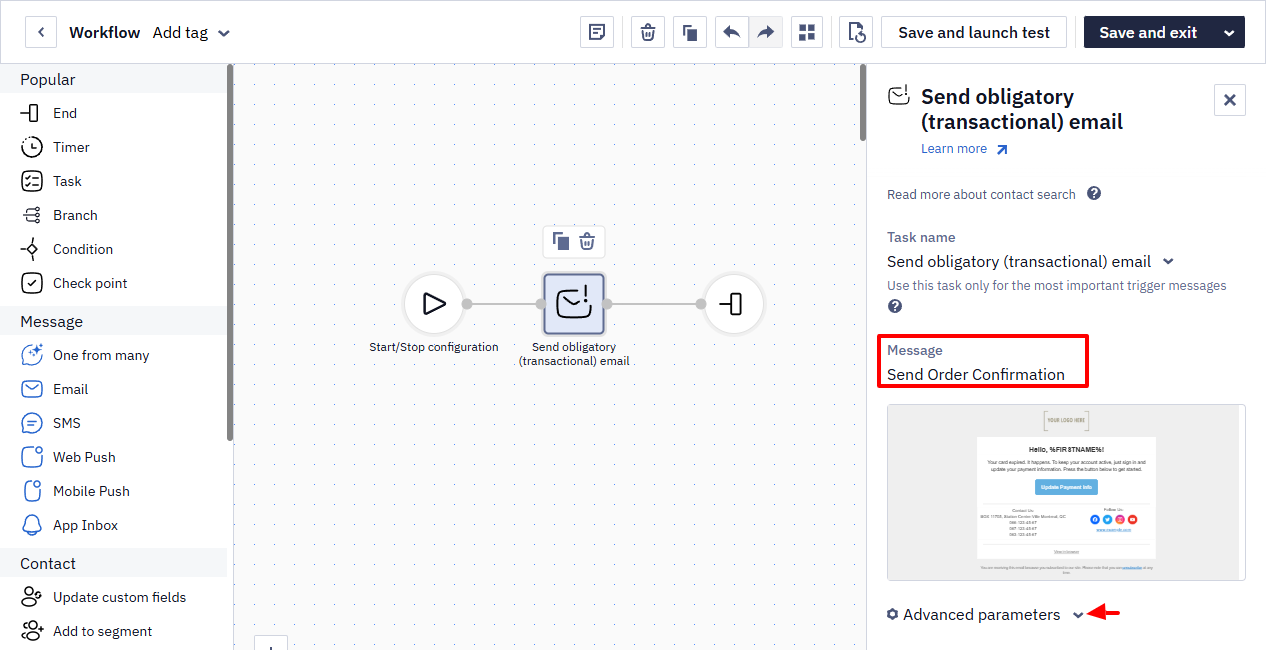1266x650 pixels.
Task: Open the Task name dropdown
Action: [1030, 261]
